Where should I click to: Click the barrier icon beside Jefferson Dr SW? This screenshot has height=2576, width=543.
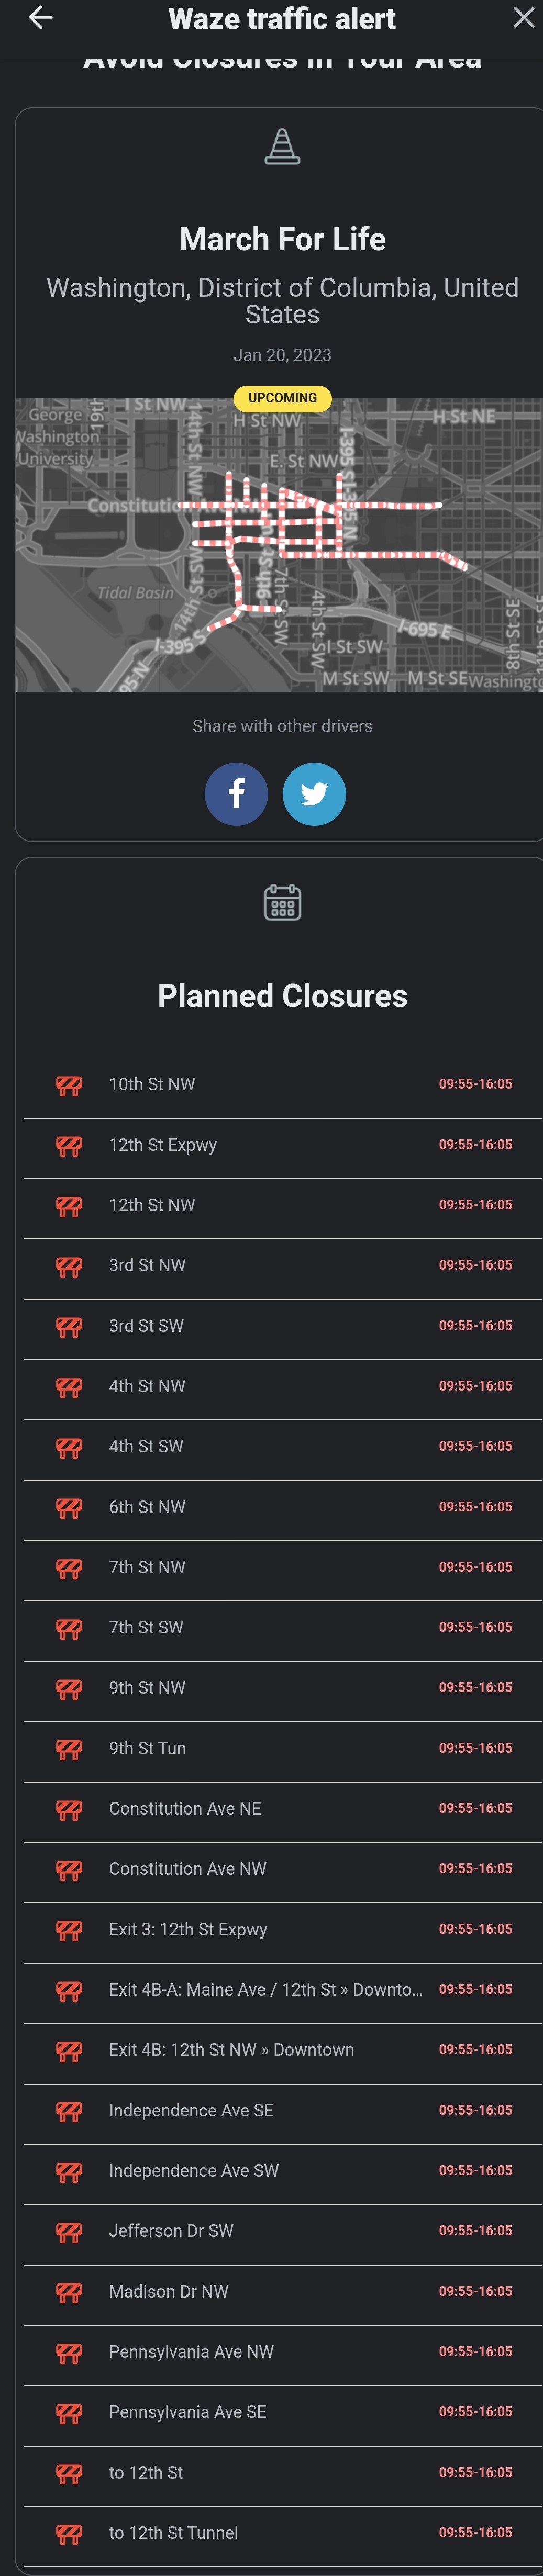69,2233
